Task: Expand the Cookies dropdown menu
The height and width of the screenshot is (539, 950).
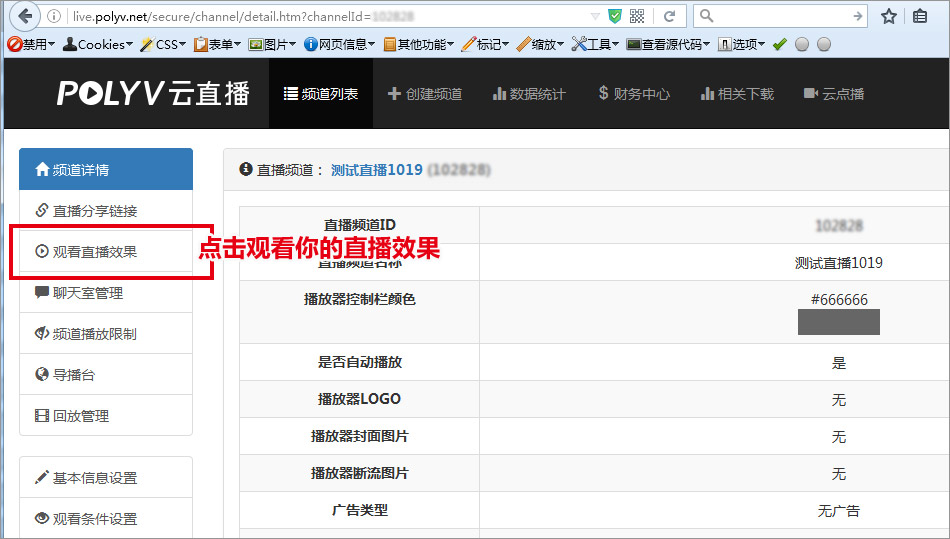Action: tap(98, 44)
